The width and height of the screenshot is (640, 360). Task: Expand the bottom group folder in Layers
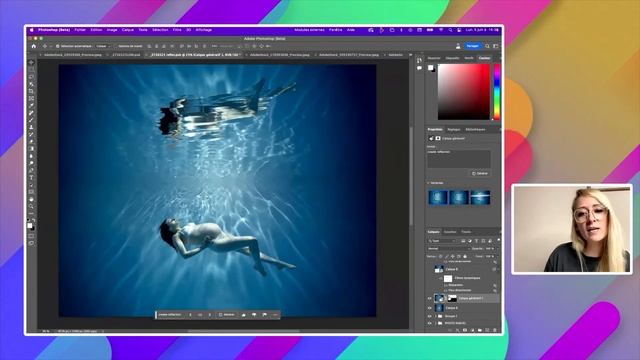[x=436, y=323]
